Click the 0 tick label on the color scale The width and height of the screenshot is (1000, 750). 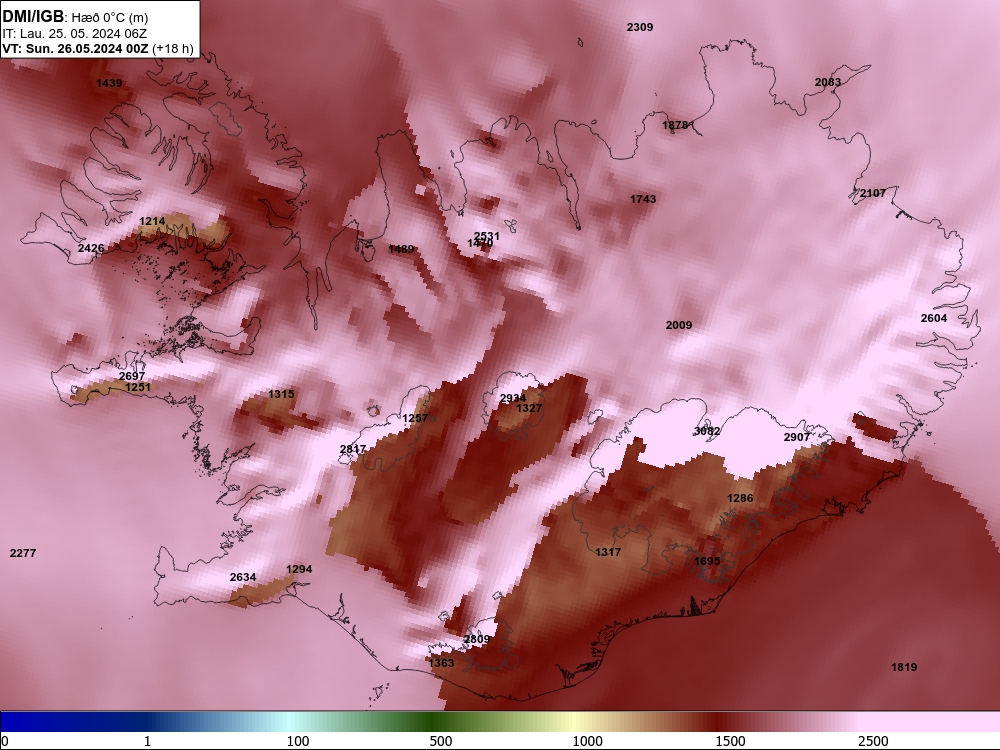[5, 741]
